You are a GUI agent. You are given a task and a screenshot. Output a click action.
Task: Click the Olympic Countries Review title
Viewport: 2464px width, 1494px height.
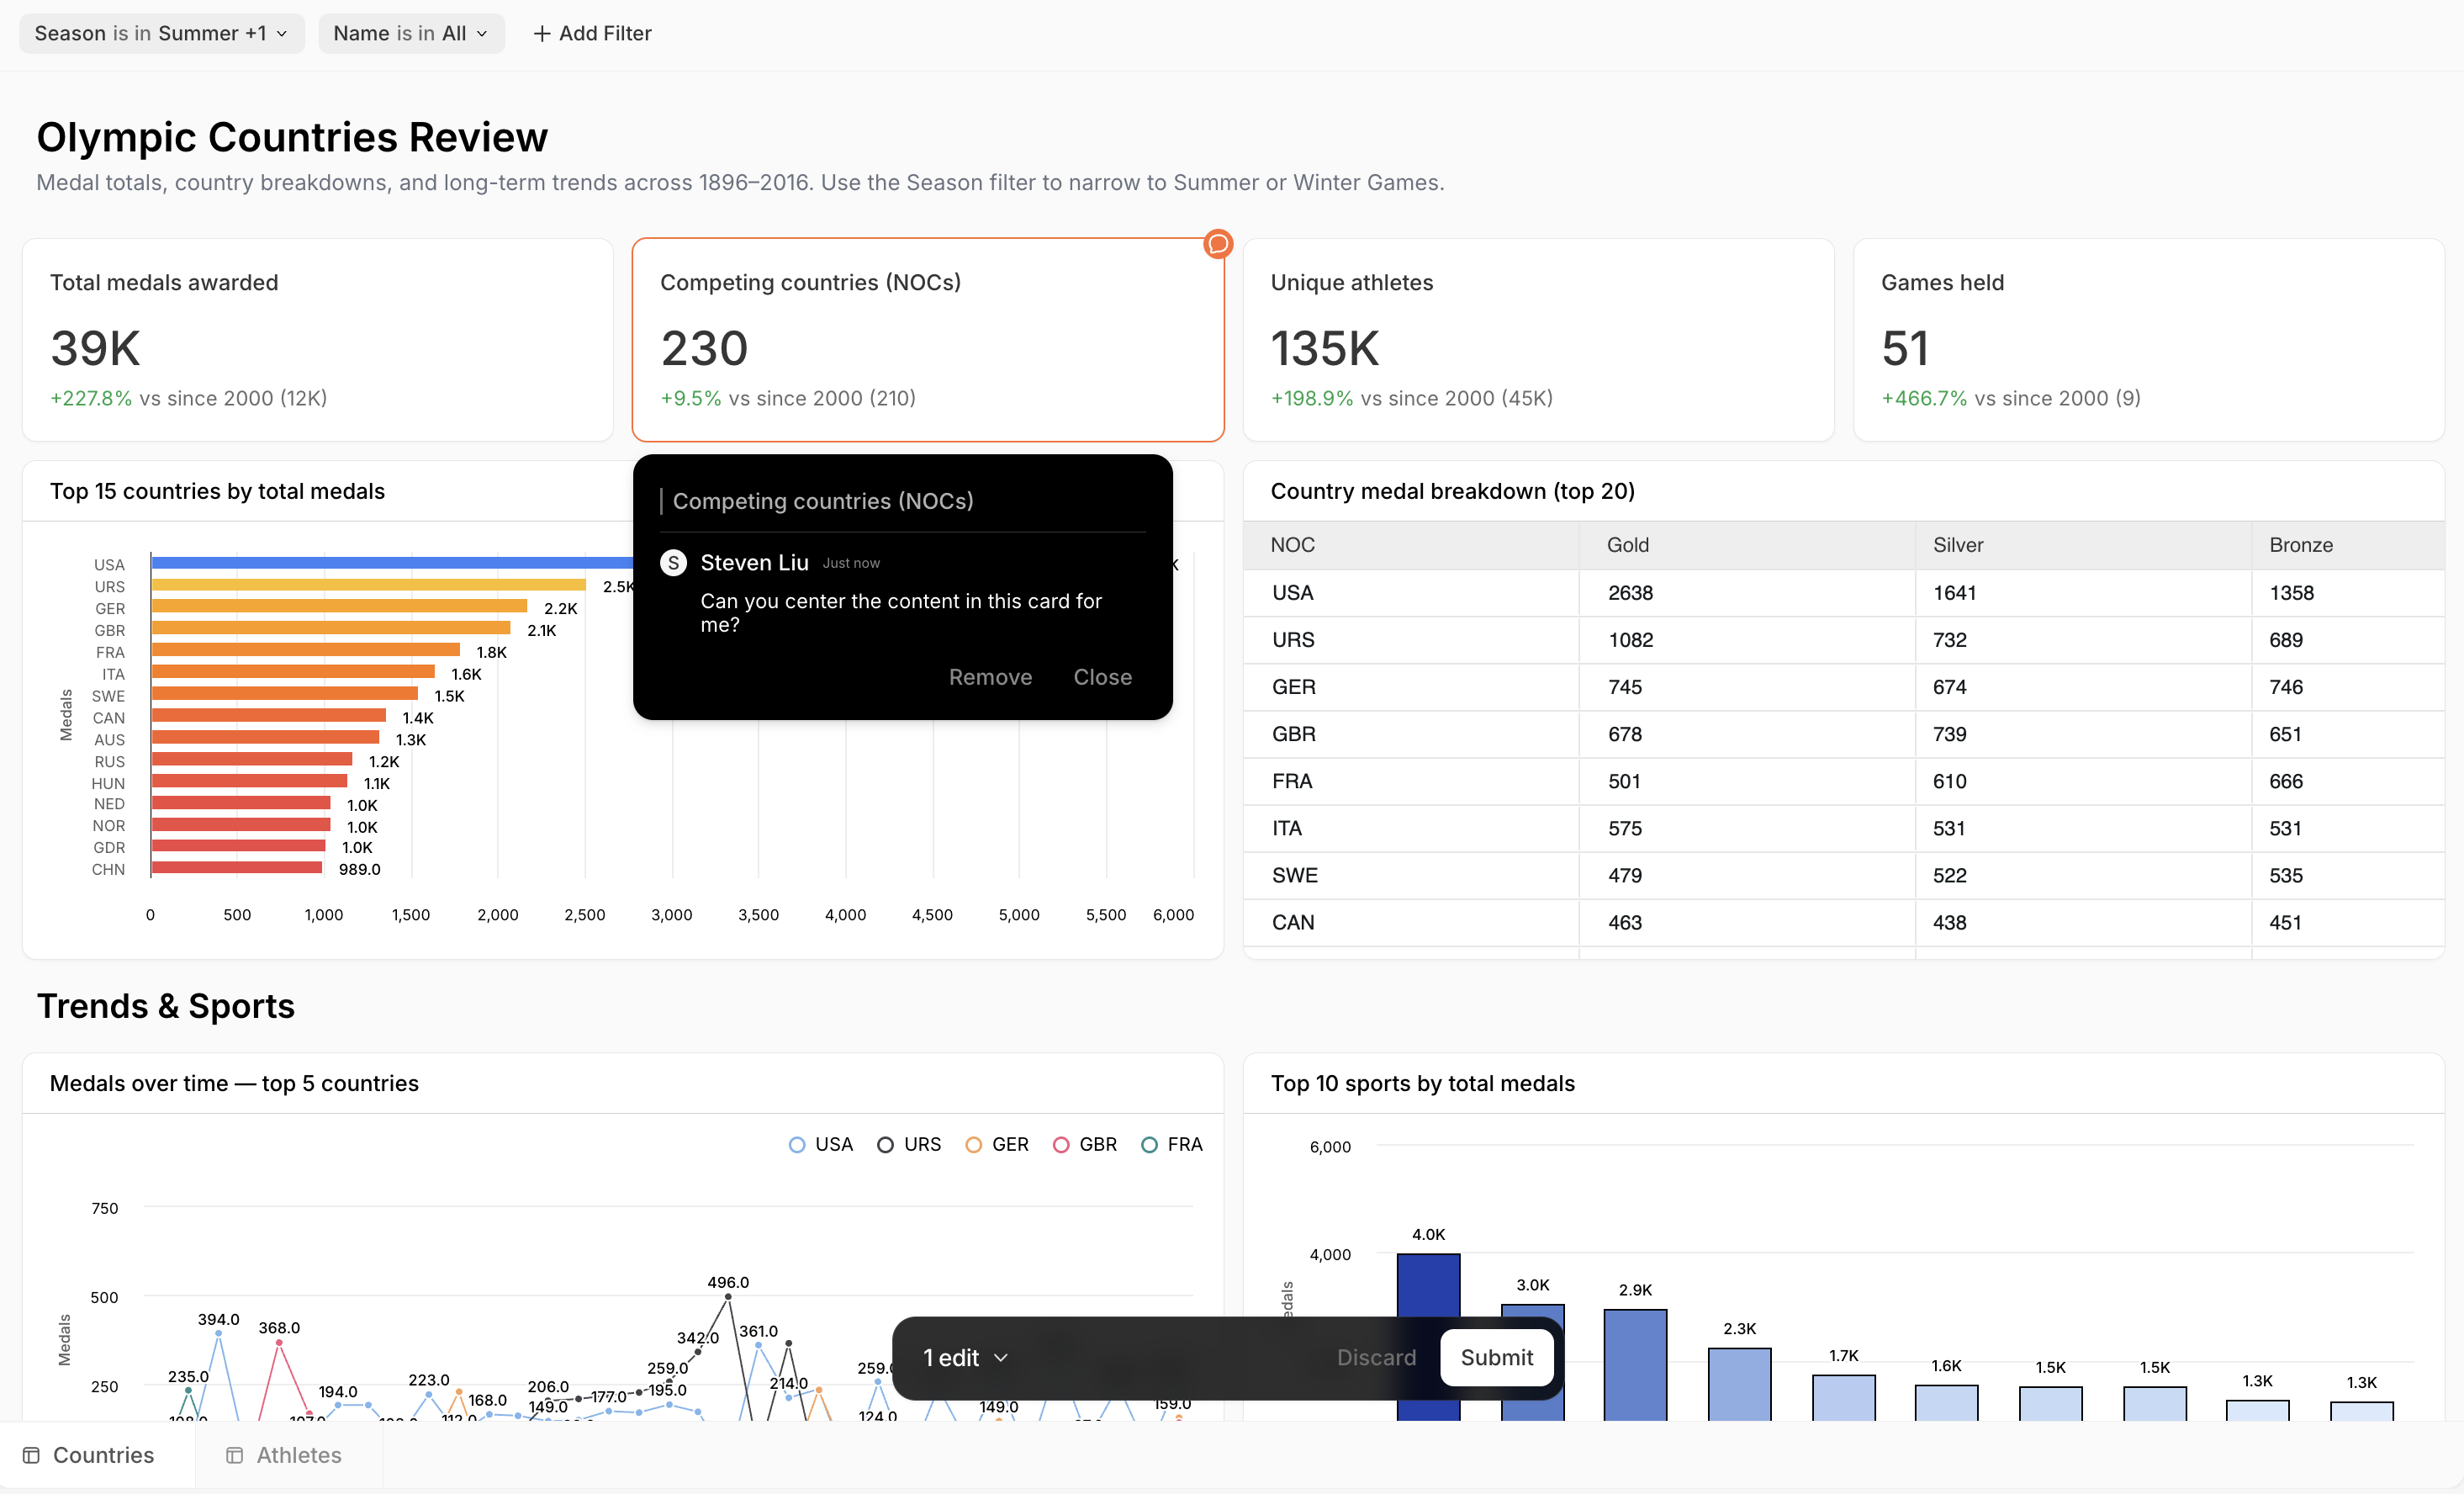click(x=292, y=137)
